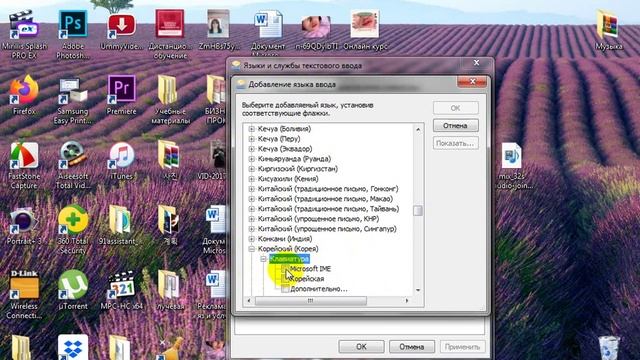This screenshot has height=360, width=640.
Task: Check the Microsoft IME checkbox
Action: (x=285, y=269)
